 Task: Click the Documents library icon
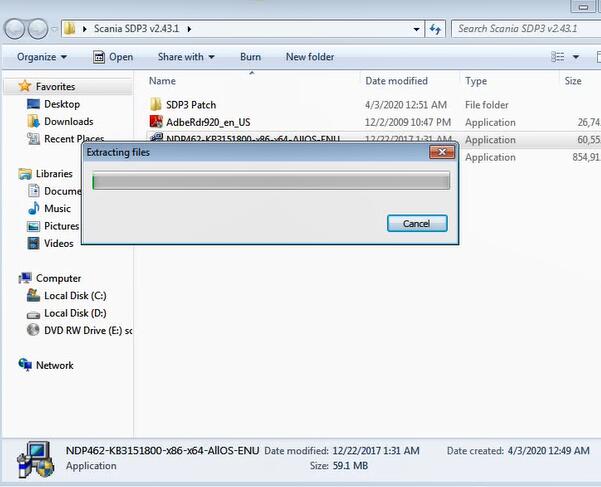[34, 191]
